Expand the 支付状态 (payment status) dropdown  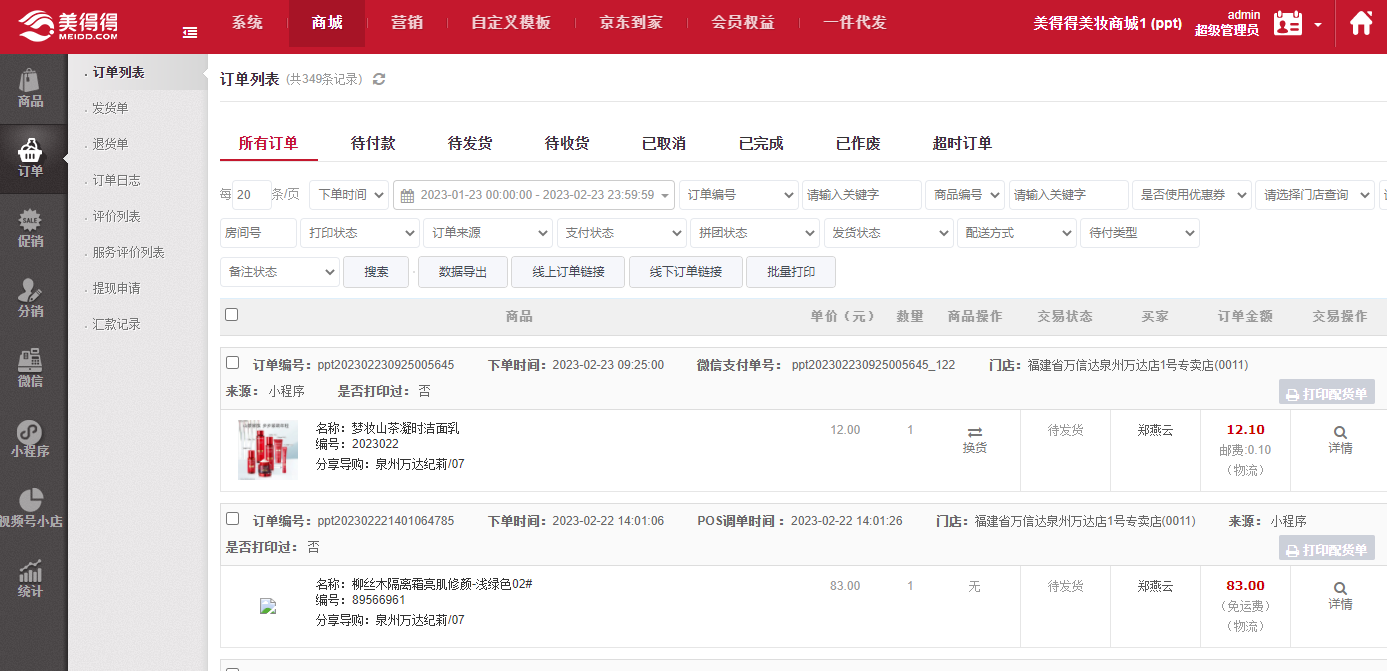coord(621,233)
